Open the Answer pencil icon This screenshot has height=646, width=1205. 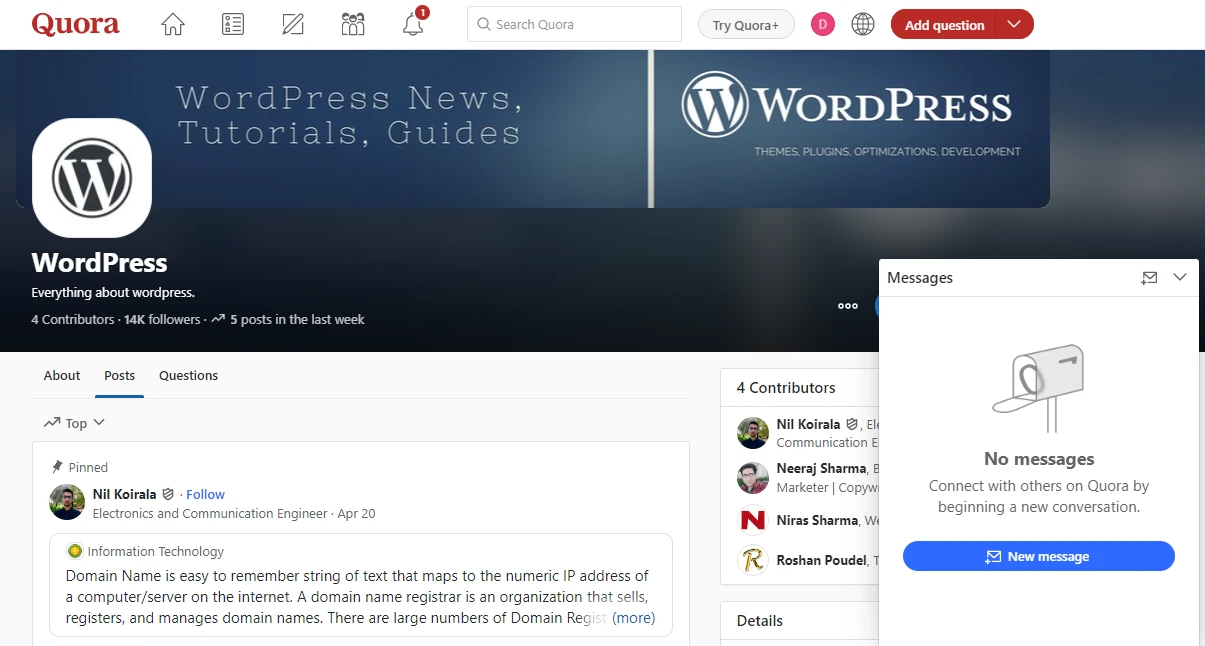[x=293, y=25]
